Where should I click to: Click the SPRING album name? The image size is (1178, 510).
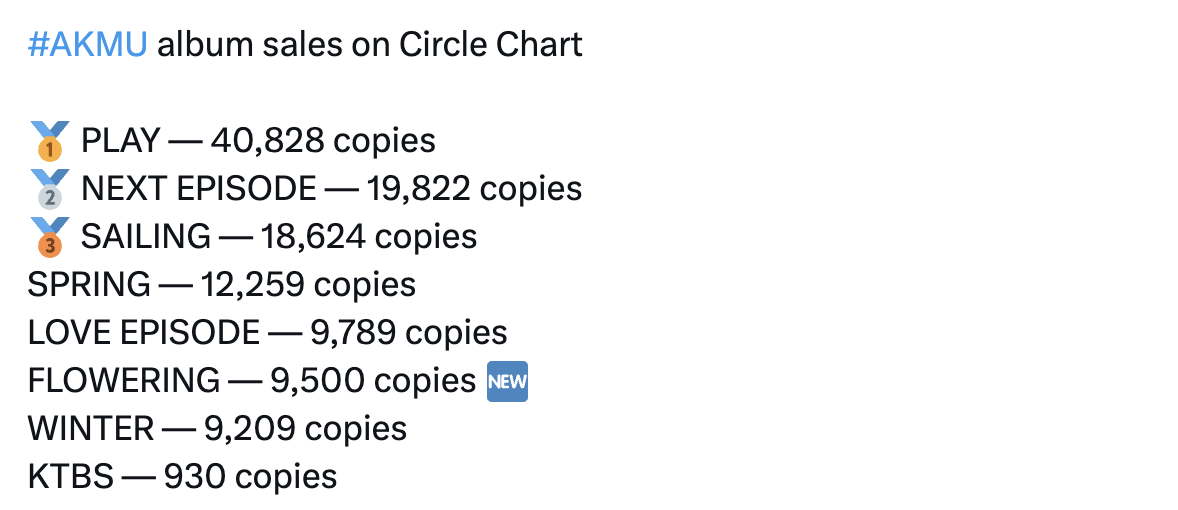[89, 285]
